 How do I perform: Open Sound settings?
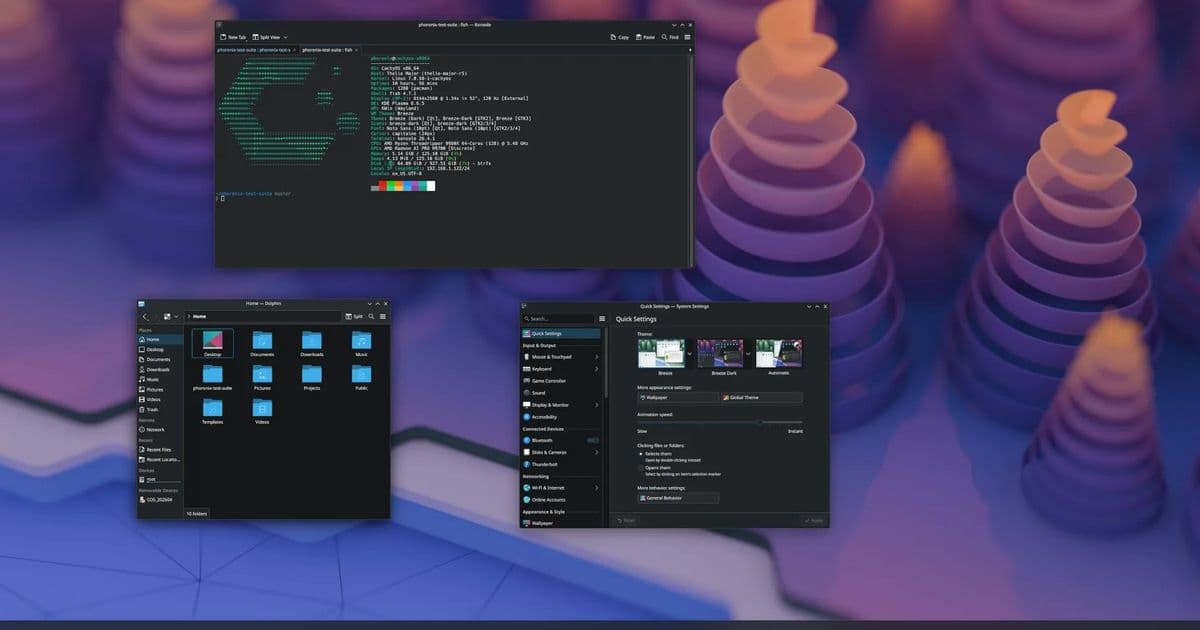coord(561,392)
